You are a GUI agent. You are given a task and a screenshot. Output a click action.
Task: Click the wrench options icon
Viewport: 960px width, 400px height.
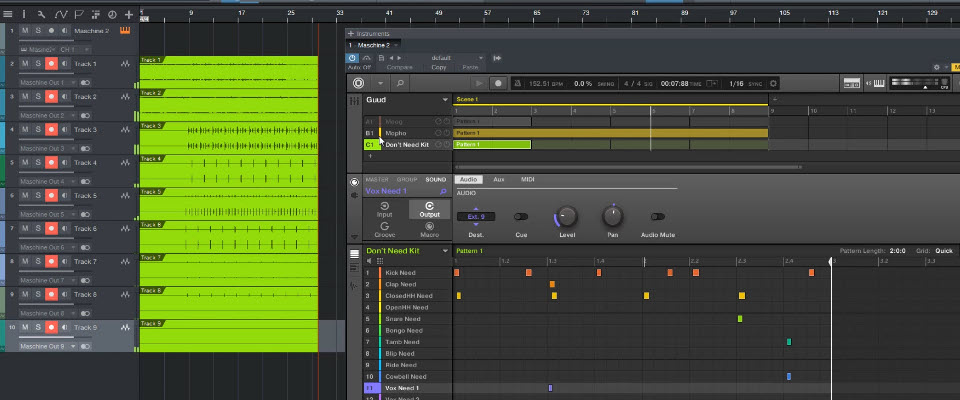(x=42, y=14)
